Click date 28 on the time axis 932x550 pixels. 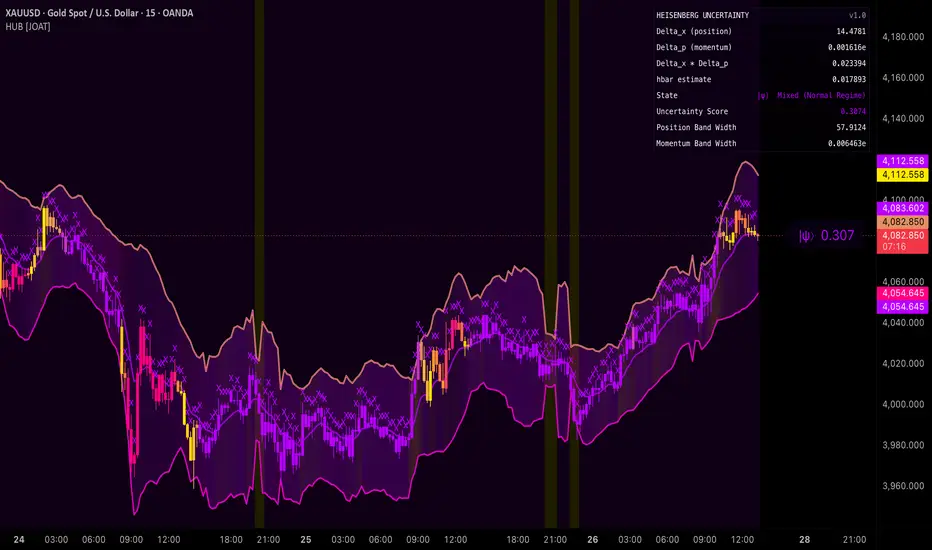coord(804,540)
